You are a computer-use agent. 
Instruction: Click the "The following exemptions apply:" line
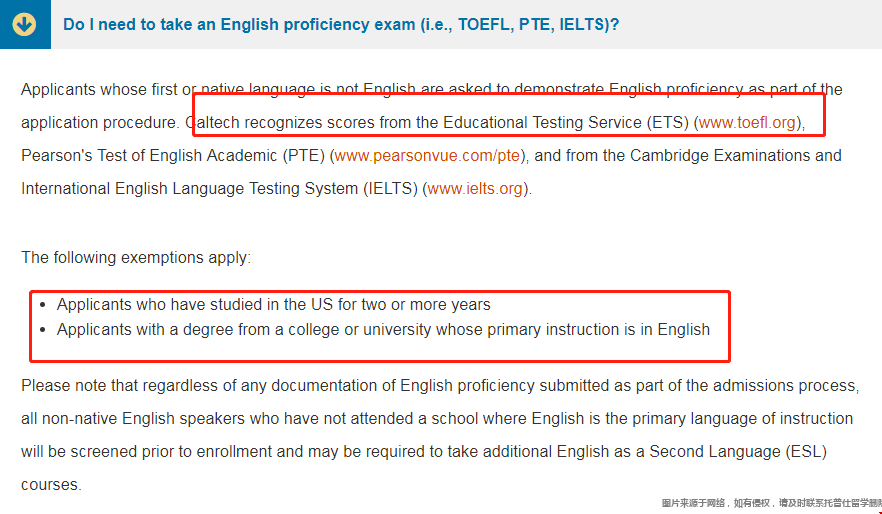136,257
